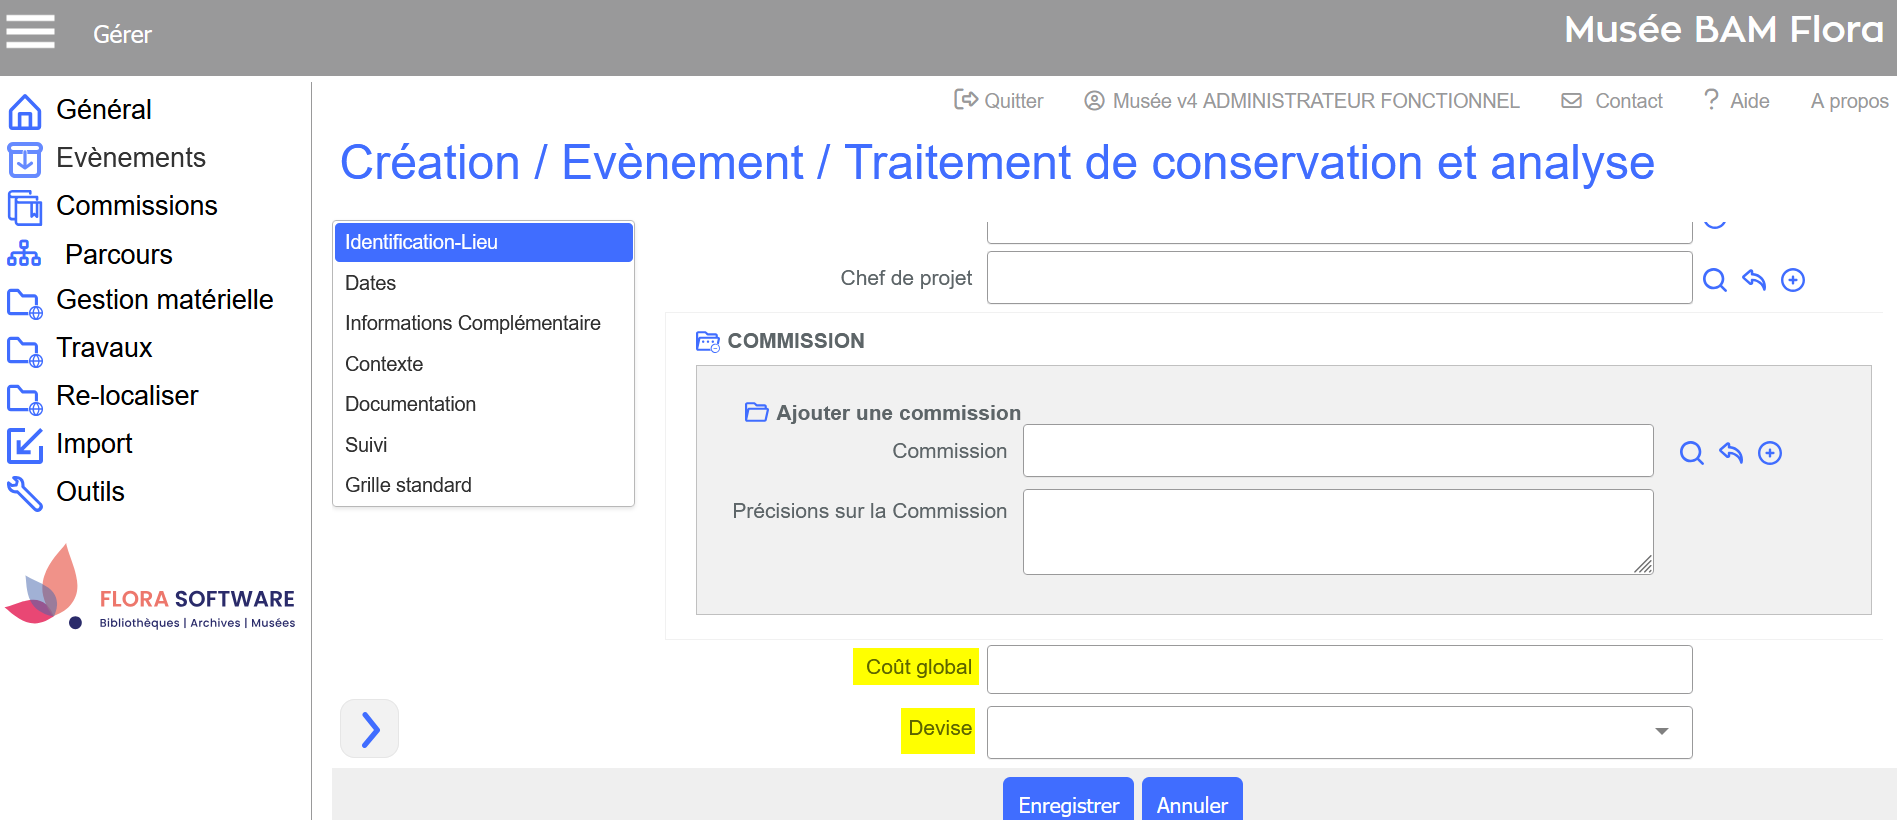Image resolution: width=1897 pixels, height=820 pixels.
Task: Click the Précisions sur la Commission textarea
Action: click(1337, 531)
